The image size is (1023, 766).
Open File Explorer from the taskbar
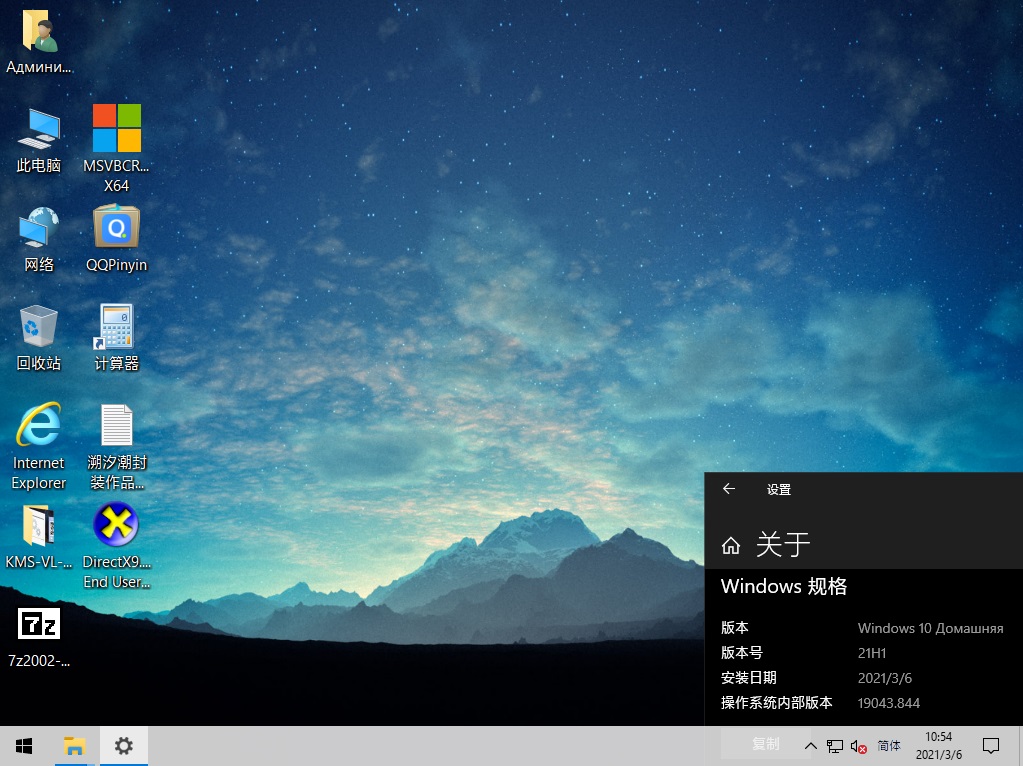73,746
